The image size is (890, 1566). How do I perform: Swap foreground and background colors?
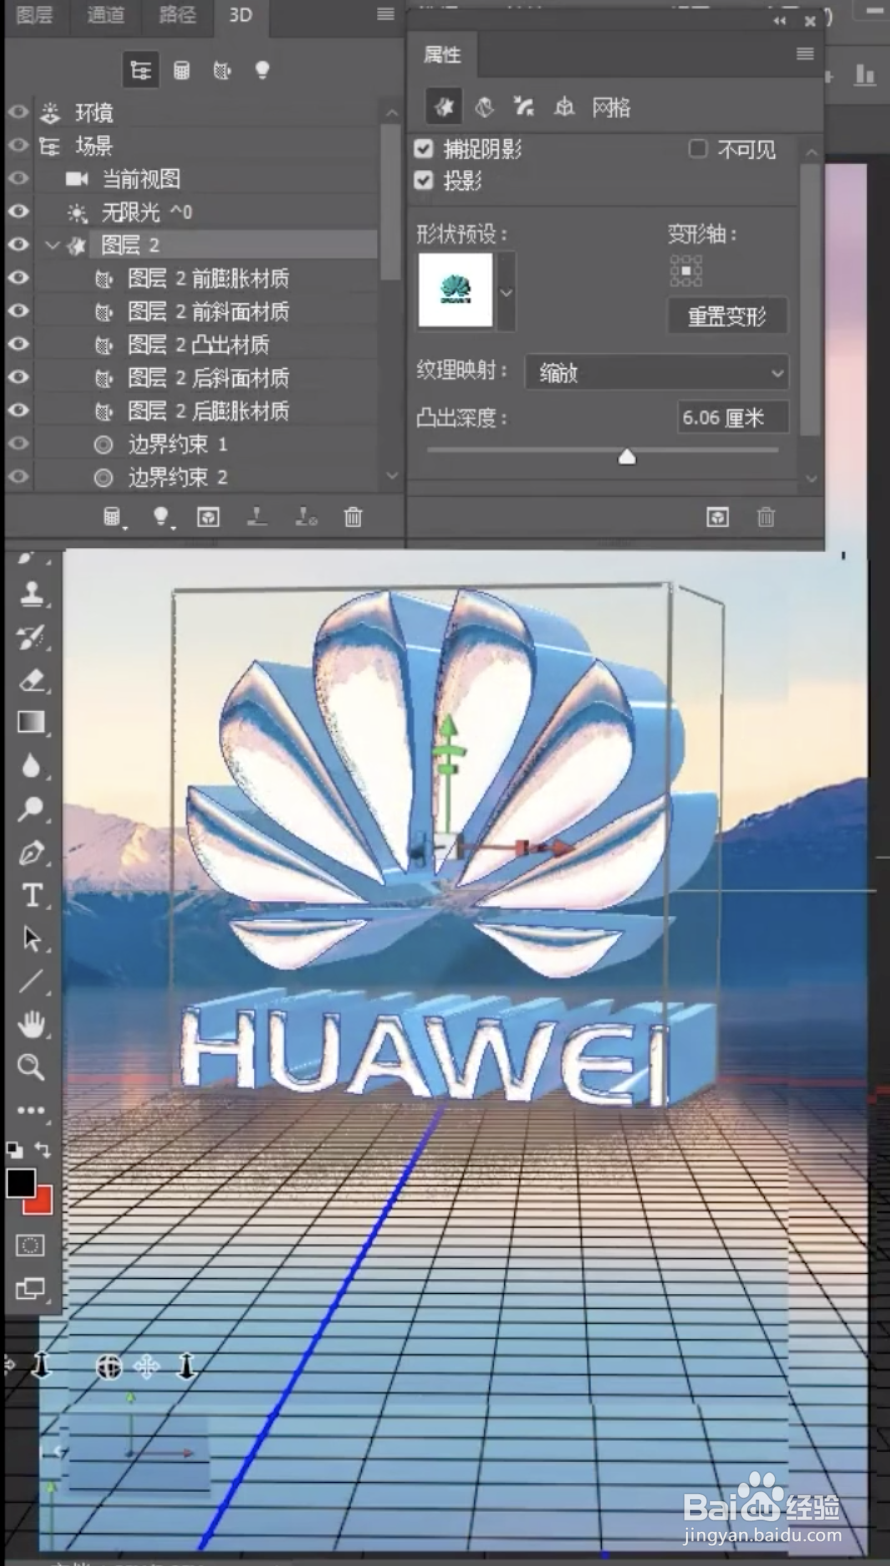coord(43,1150)
